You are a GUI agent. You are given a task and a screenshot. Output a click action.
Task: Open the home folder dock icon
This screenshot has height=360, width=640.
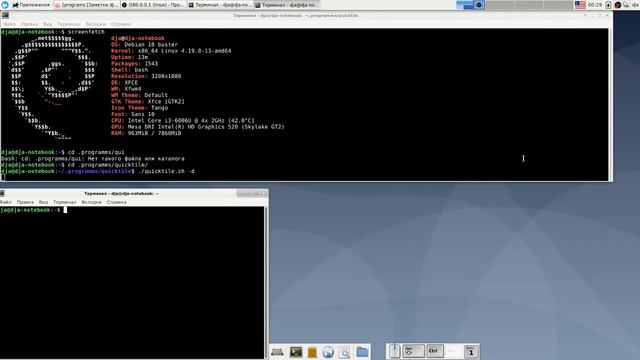point(362,352)
